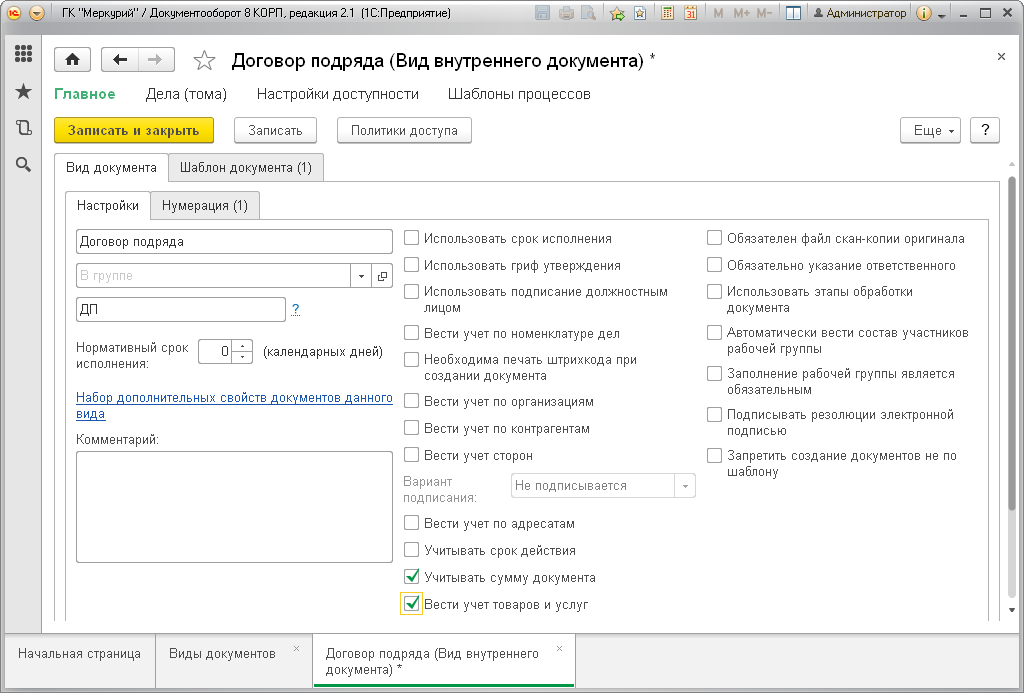Open the calendar from title bar
The image size is (1024, 693).
(690, 13)
